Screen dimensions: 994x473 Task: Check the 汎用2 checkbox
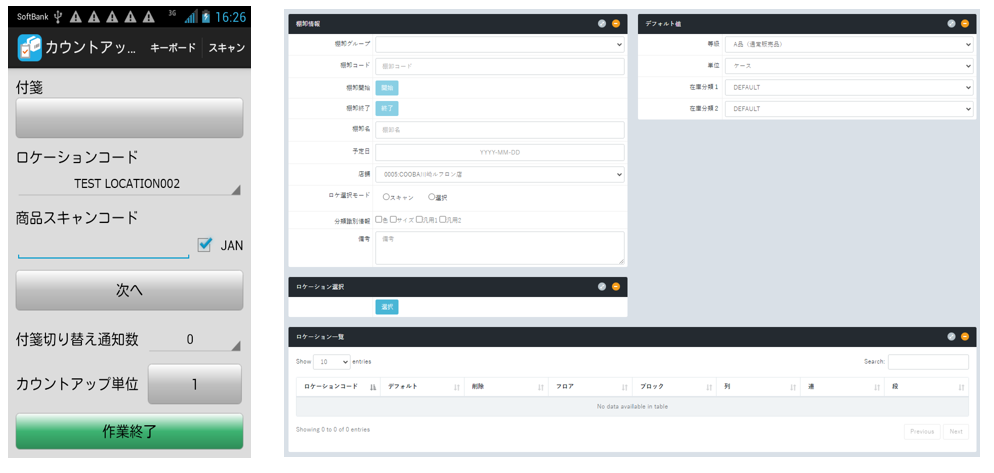click(x=442, y=219)
